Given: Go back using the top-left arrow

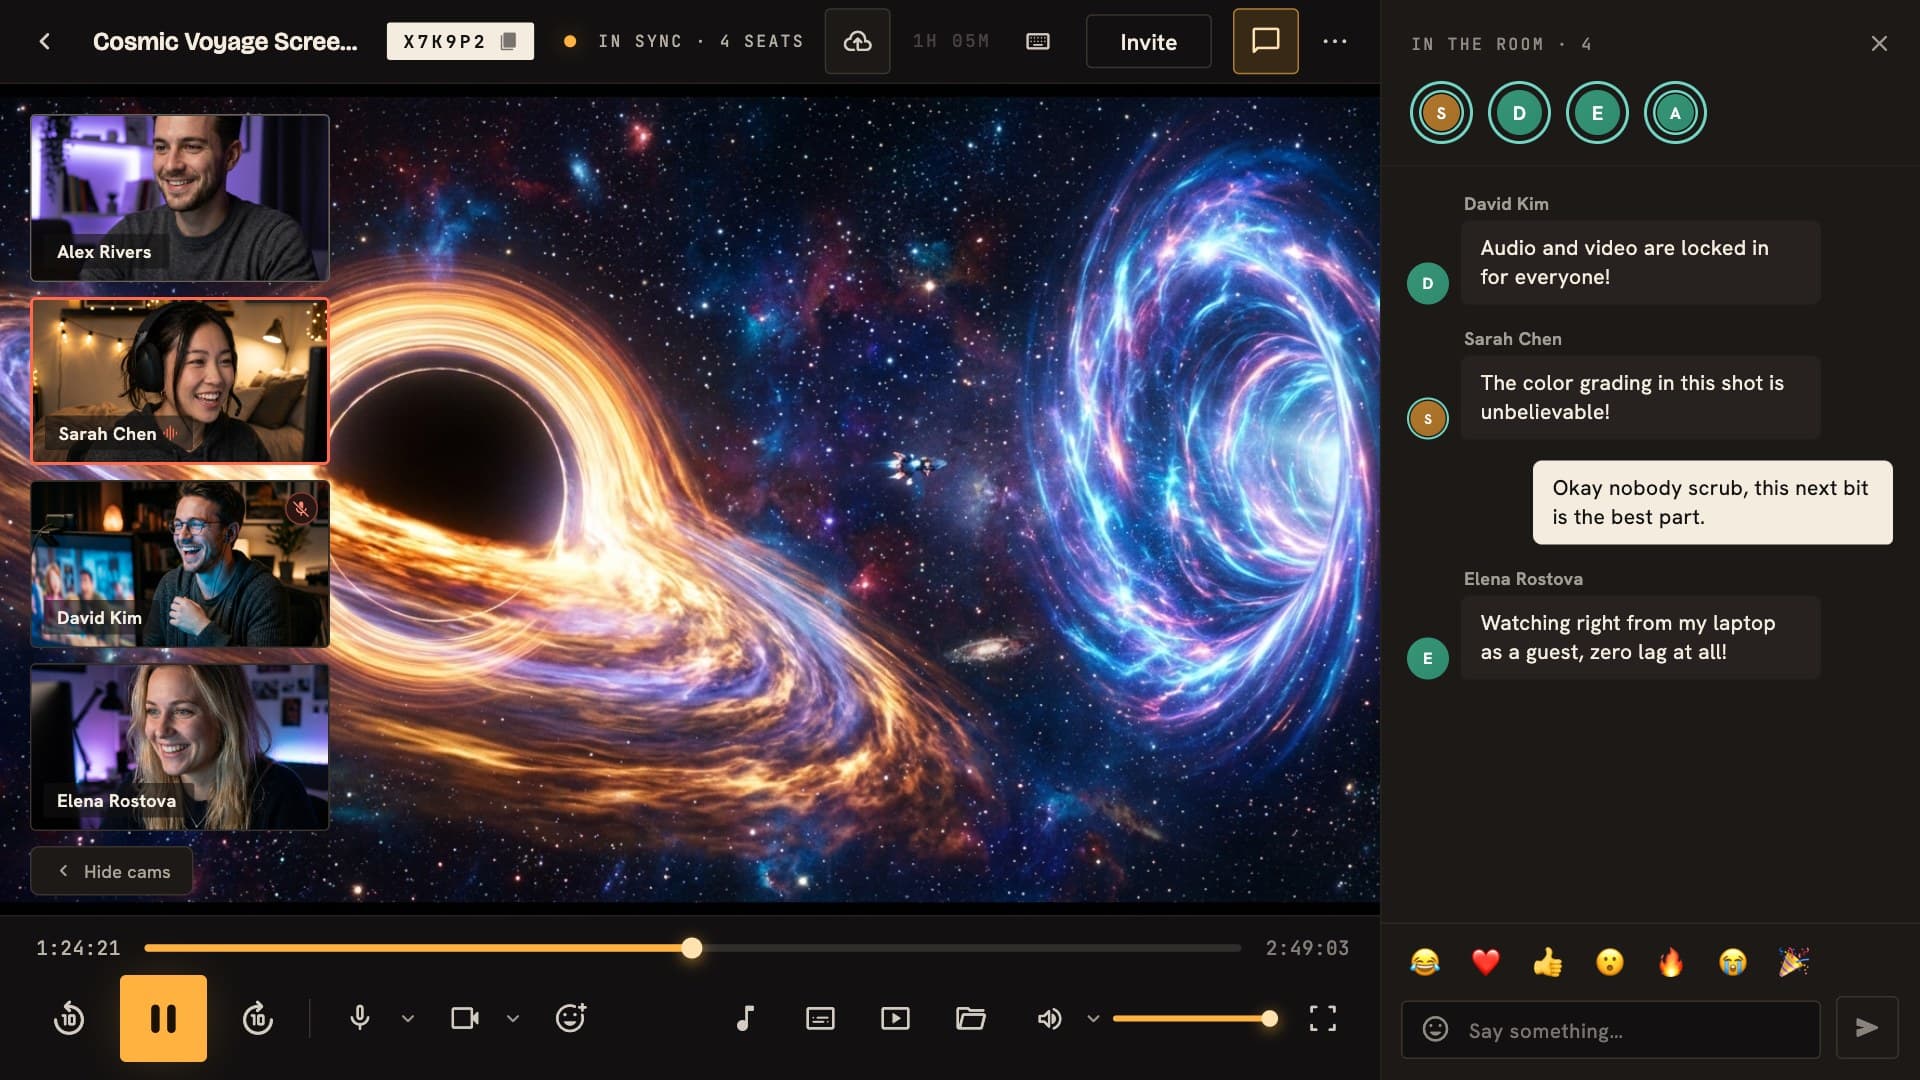Looking at the screenshot, I should pos(44,41).
